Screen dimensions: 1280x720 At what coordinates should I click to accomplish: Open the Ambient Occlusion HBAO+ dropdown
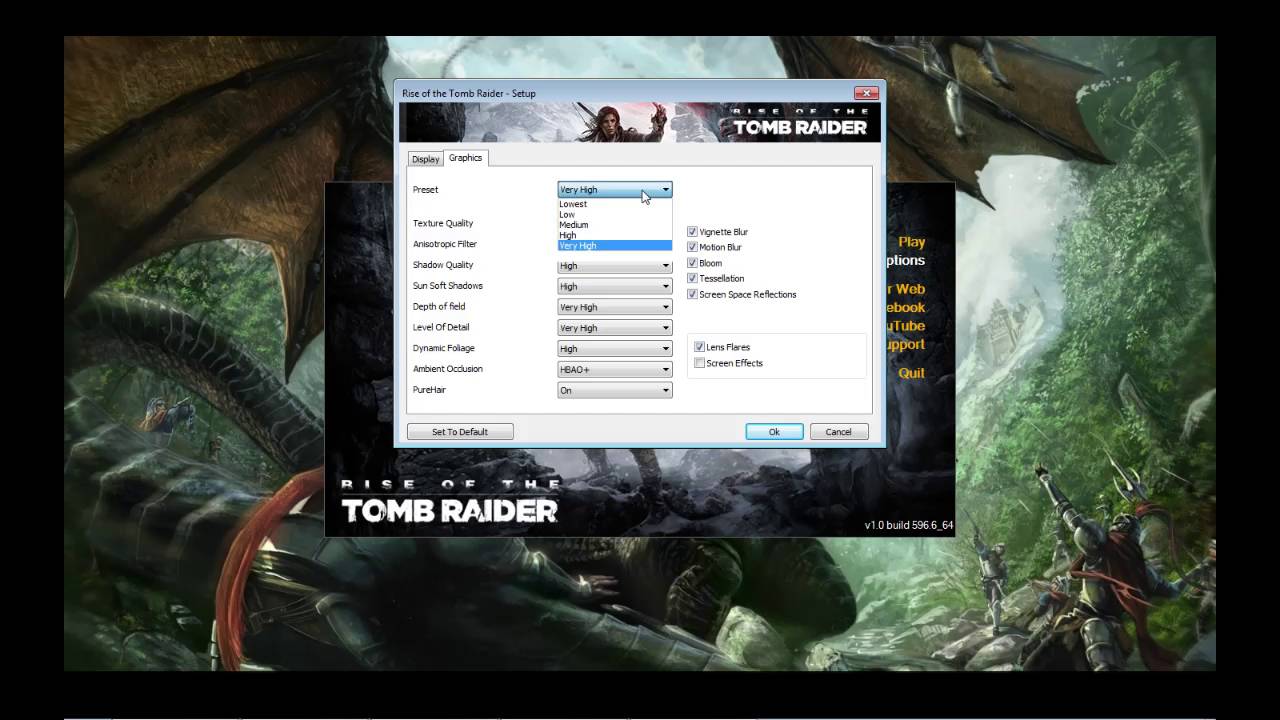[x=615, y=369]
